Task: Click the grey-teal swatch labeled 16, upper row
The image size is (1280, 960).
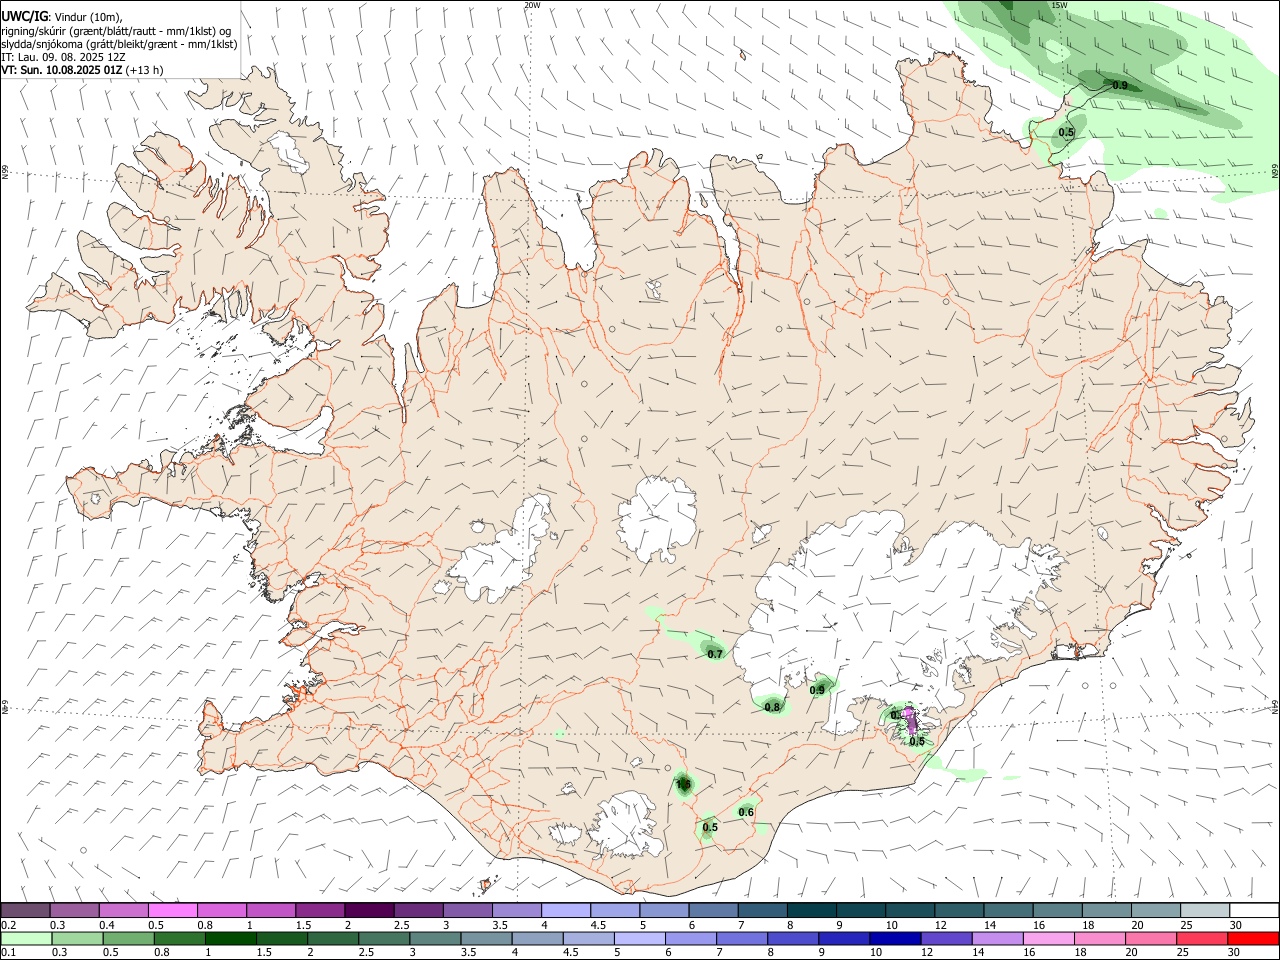Action: click(1058, 910)
